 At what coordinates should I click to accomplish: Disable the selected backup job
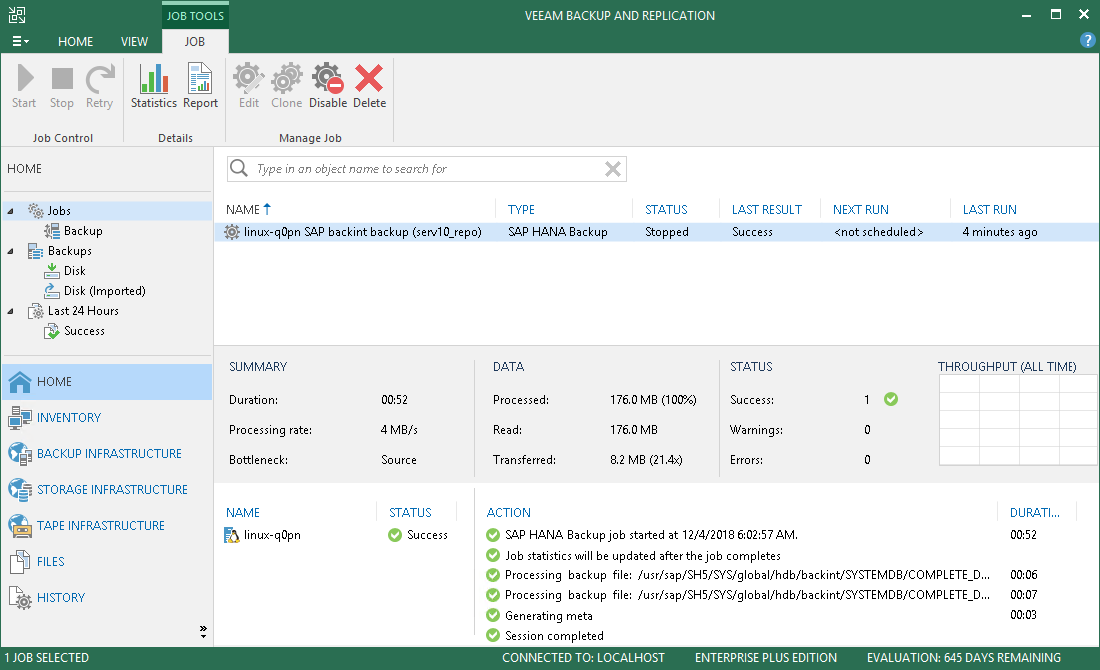coord(327,85)
